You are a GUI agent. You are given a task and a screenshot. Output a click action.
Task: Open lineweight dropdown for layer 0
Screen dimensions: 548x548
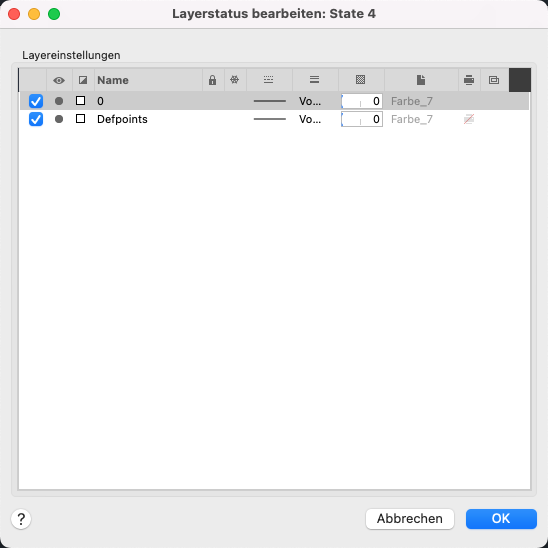tap(310, 101)
